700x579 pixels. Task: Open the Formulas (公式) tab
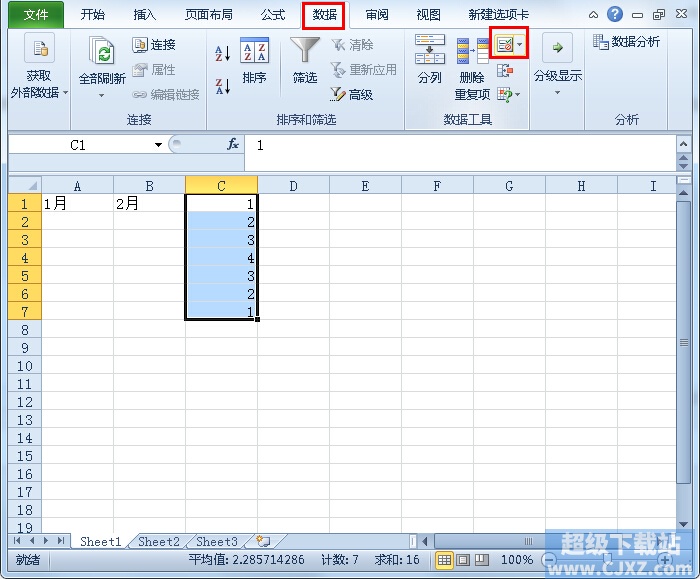[x=272, y=15]
